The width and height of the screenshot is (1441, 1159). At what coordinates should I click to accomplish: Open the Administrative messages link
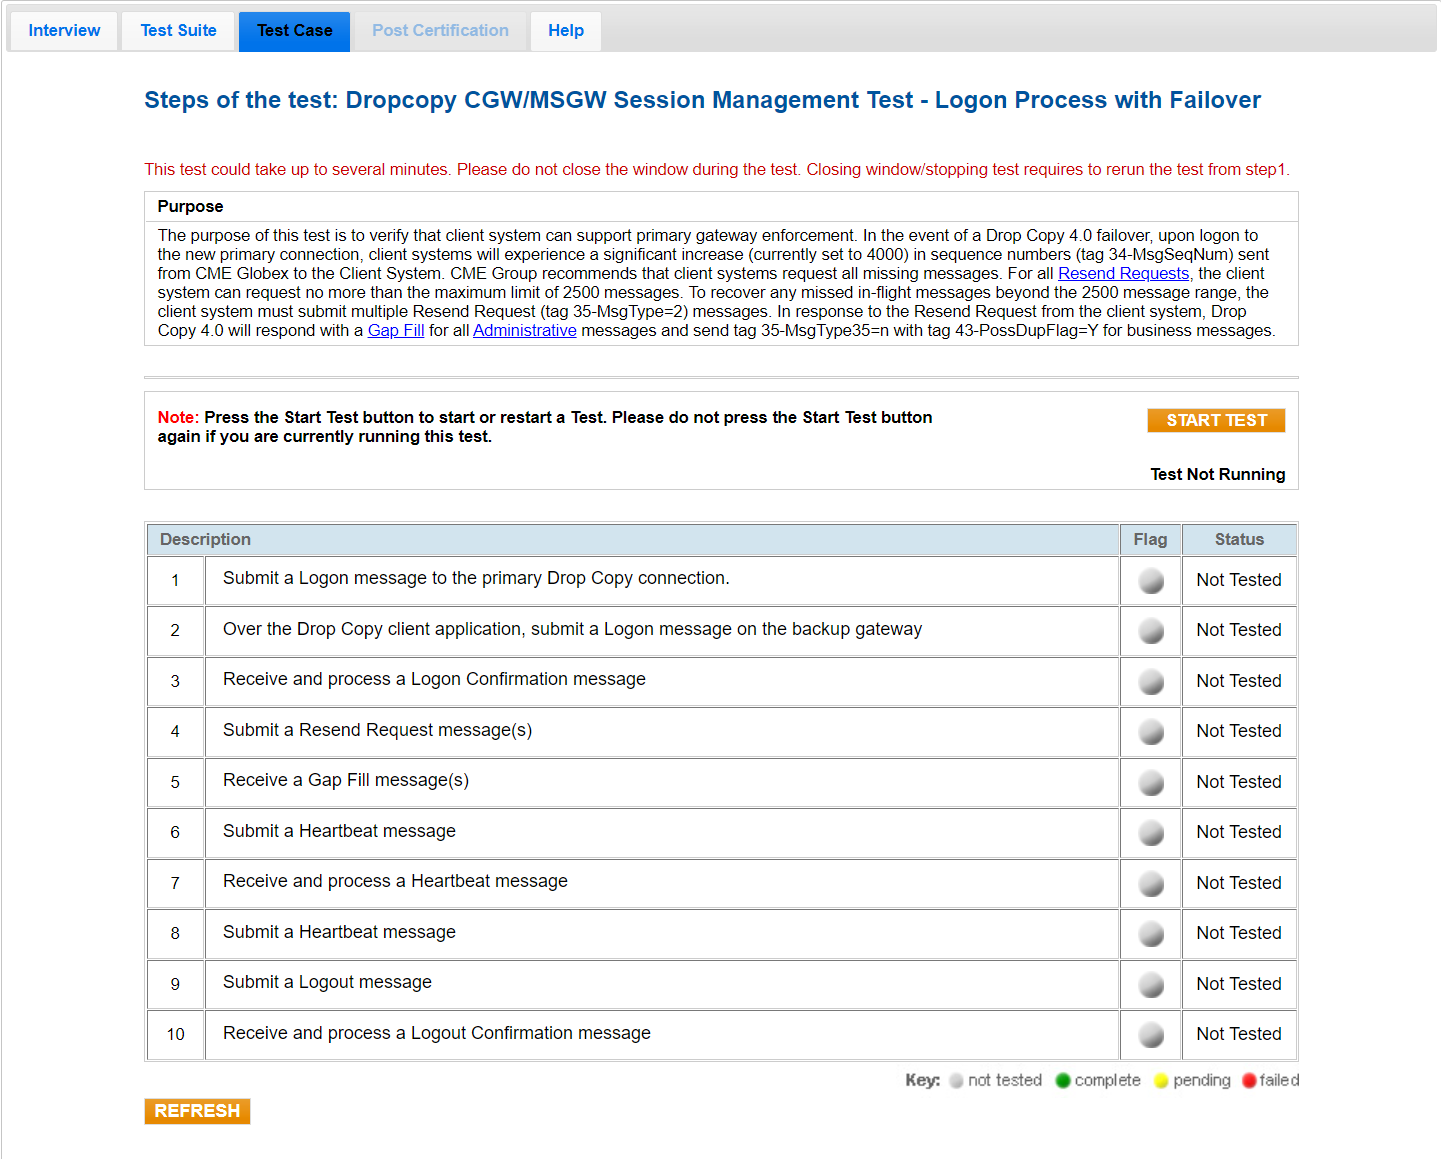(x=524, y=331)
